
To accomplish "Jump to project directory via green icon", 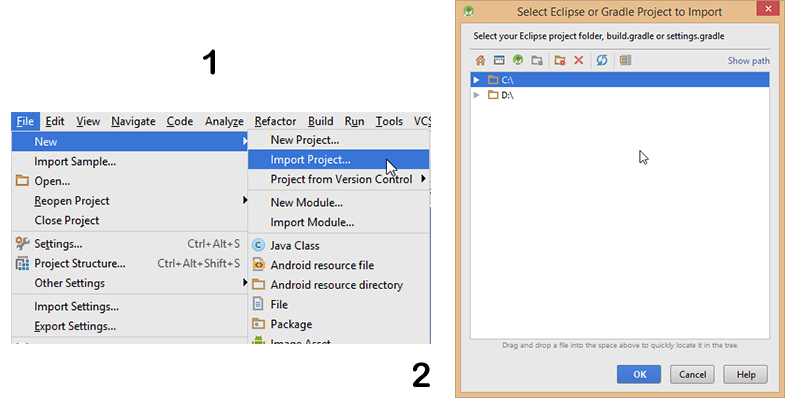I will click(x=518, y=61).
